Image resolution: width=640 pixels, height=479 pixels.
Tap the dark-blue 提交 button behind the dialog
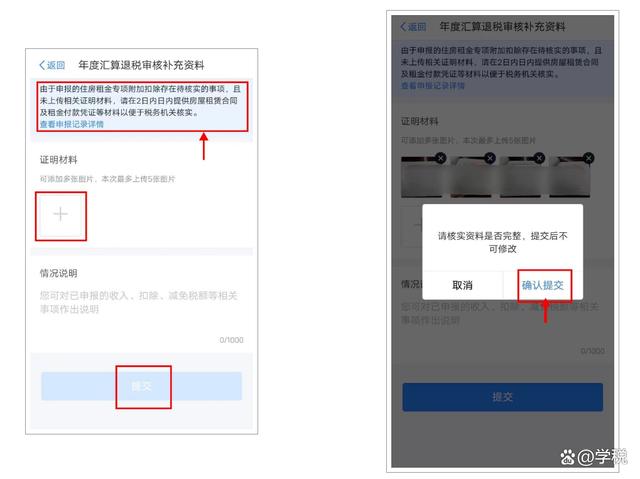click(502, 397)
